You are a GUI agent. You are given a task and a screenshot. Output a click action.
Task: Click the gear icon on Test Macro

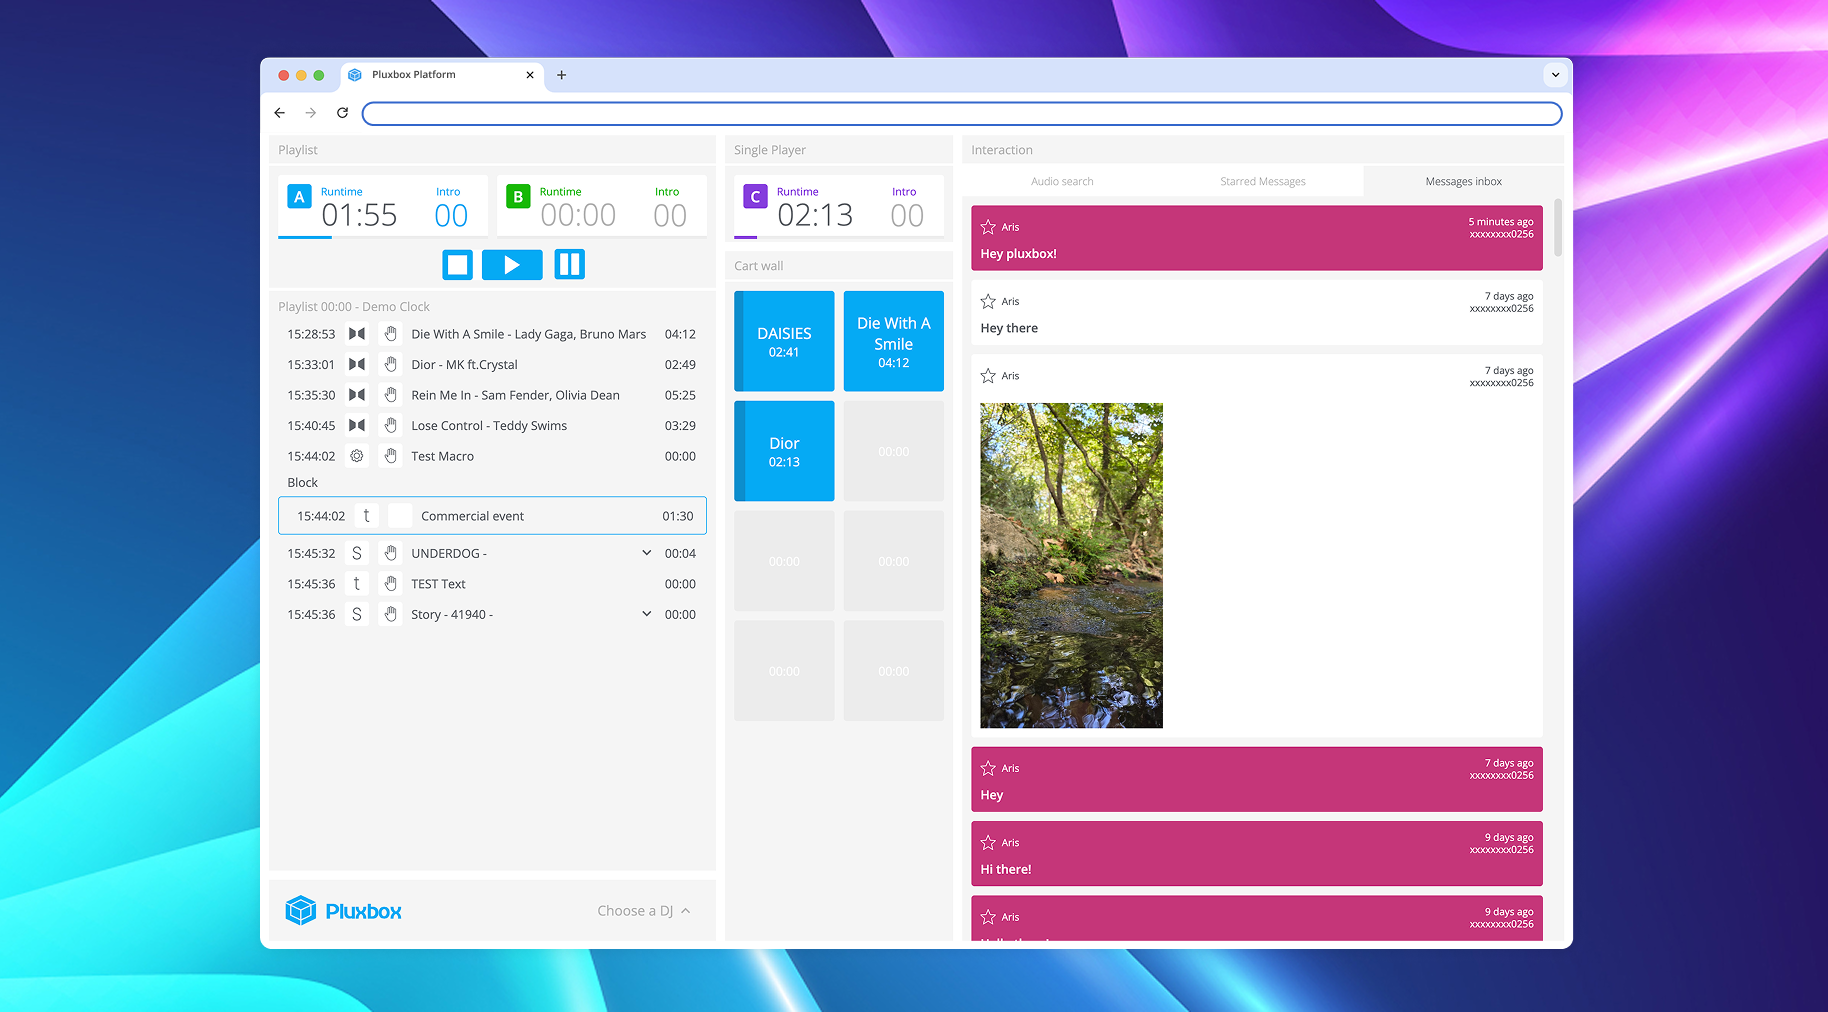tap(357, 456)
